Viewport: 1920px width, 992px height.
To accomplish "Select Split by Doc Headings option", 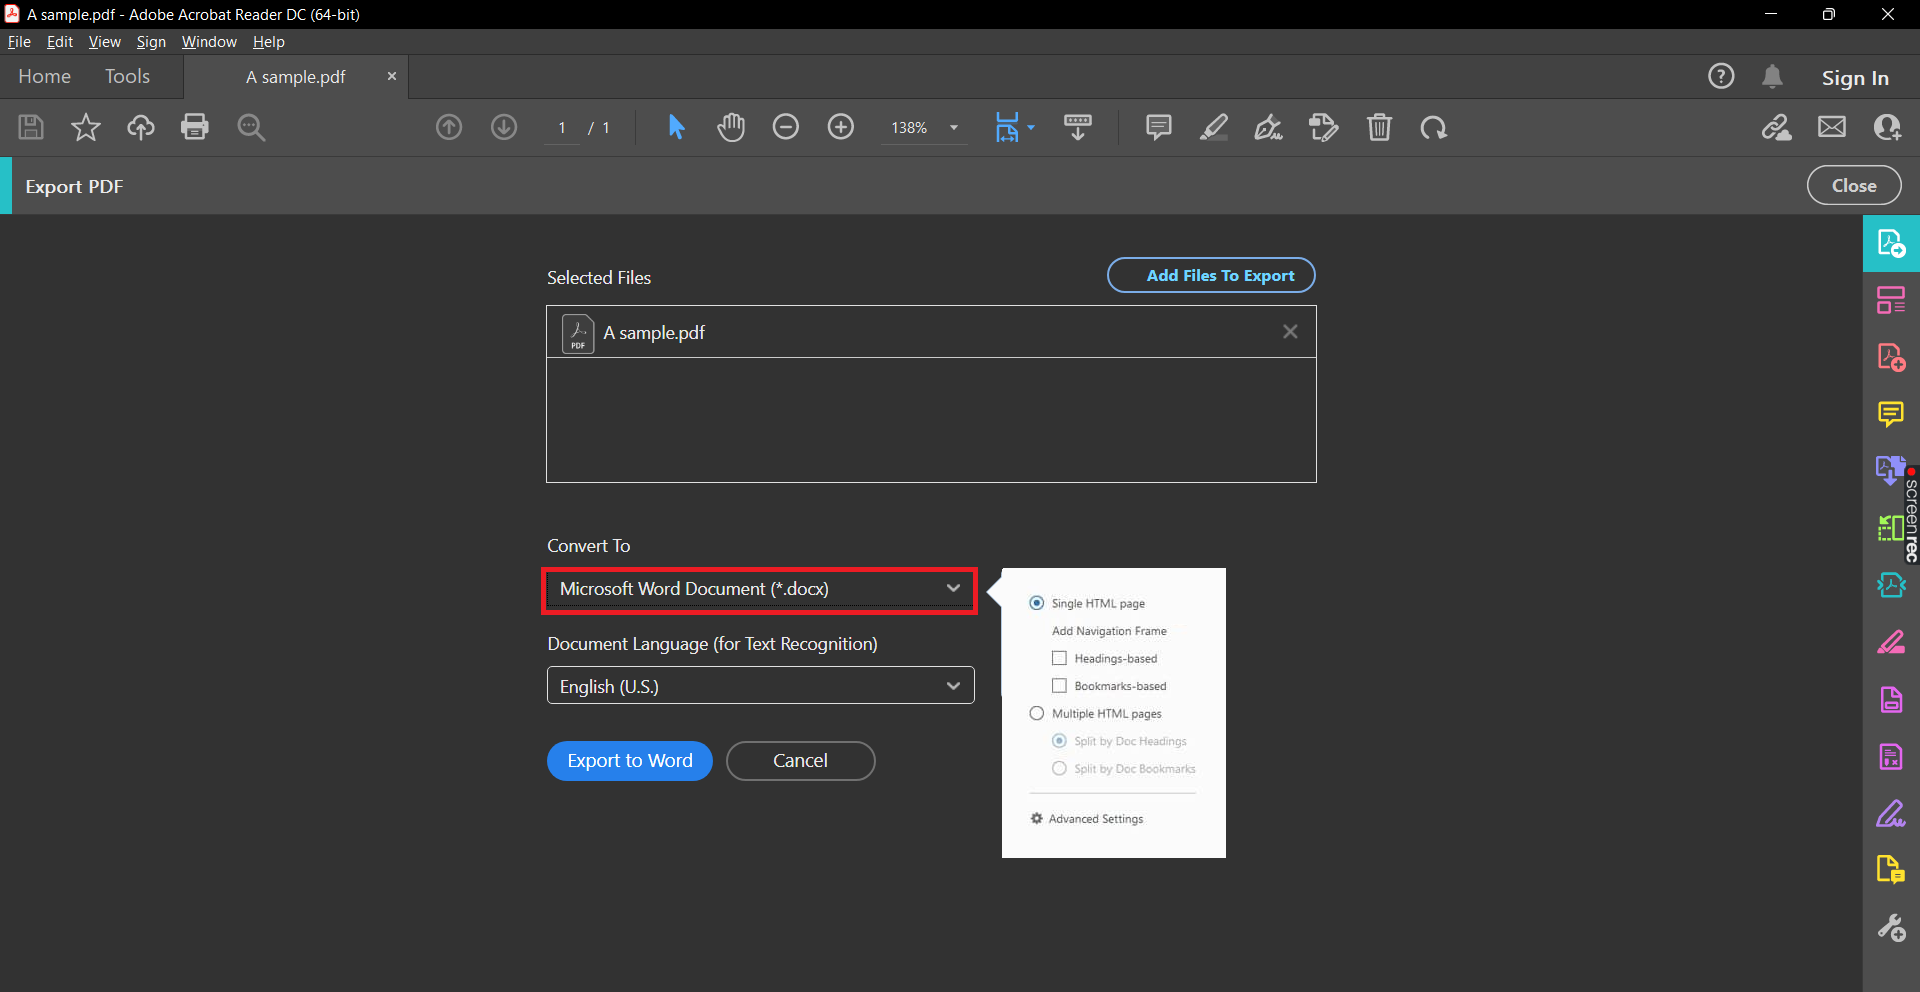I will coord(1059,741).
